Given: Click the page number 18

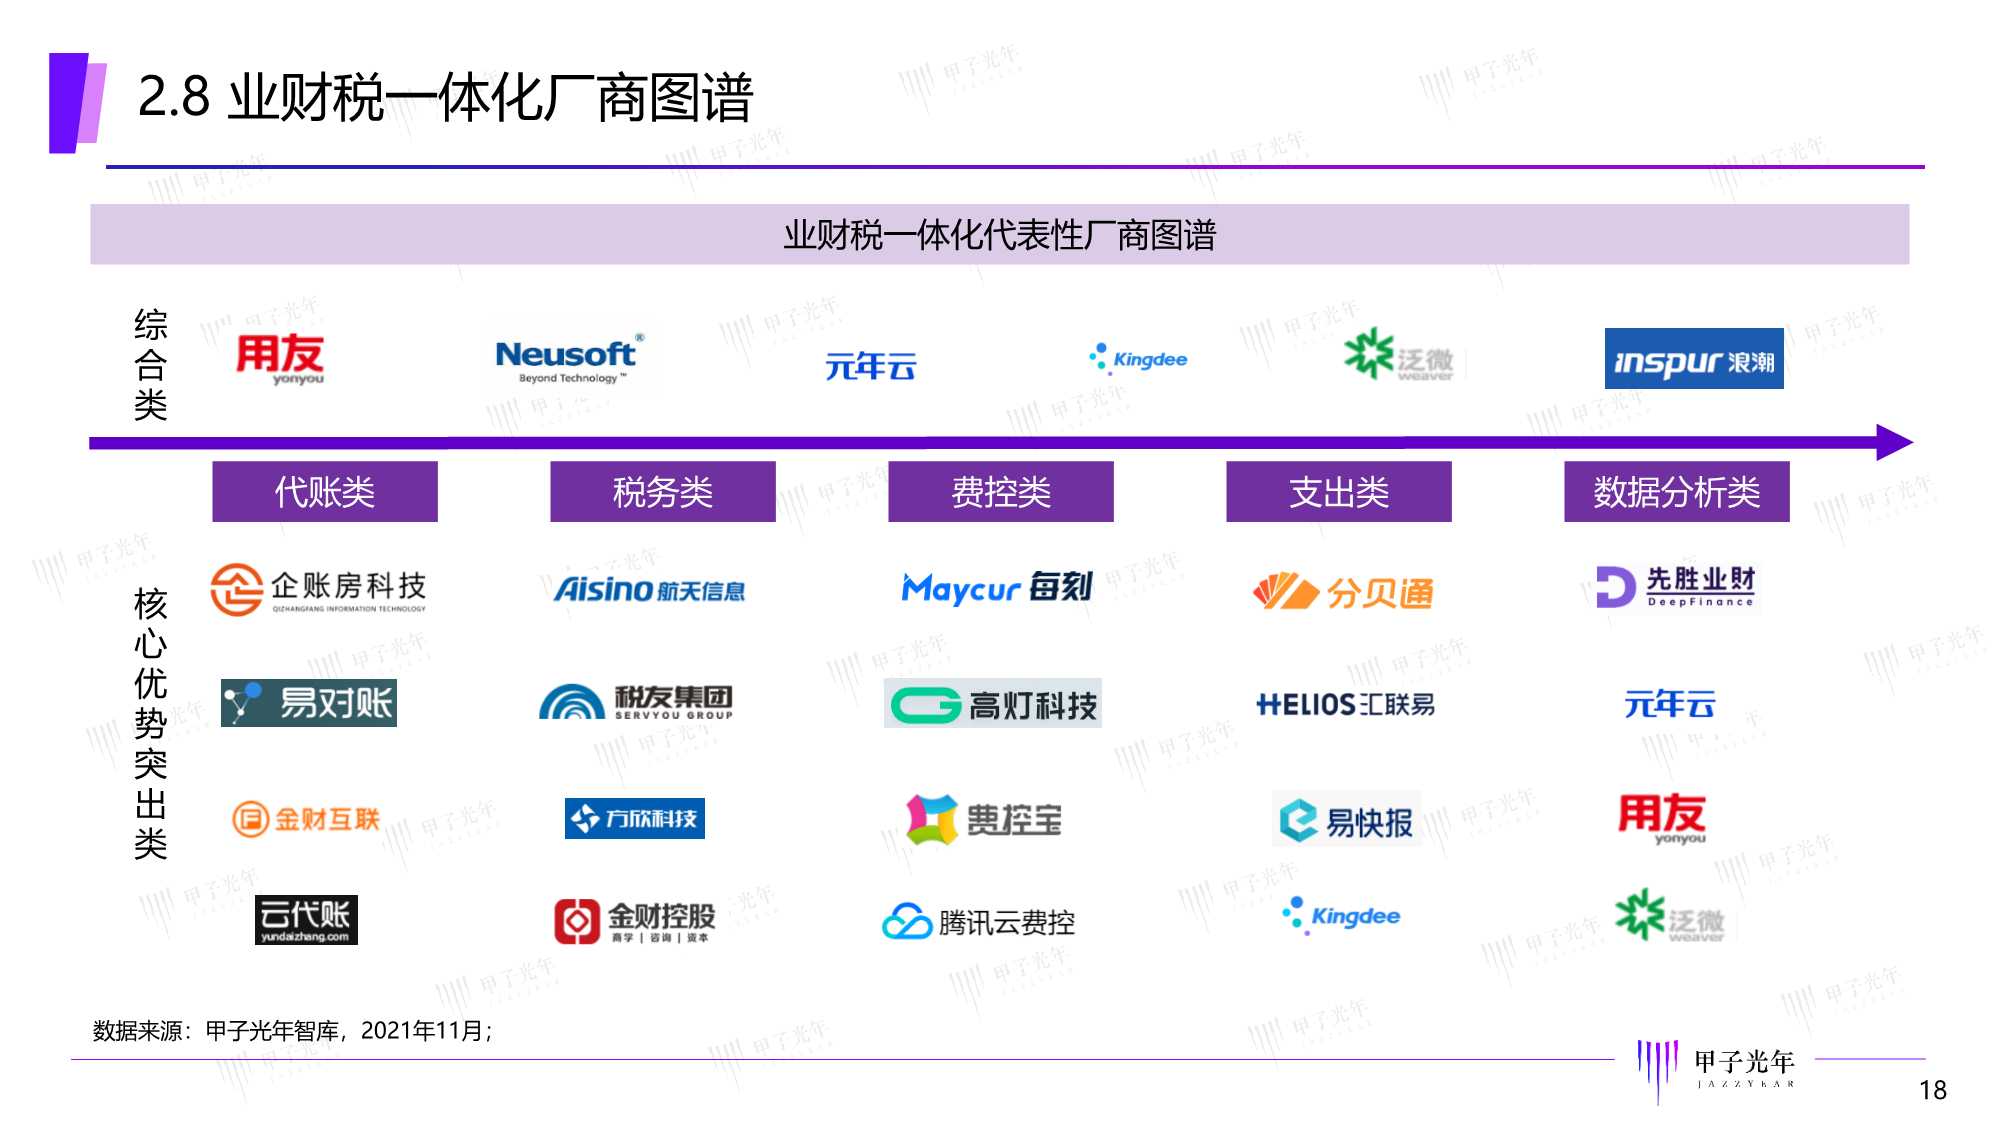Looking at the screenshot, I should click(x=1933, y=1090).
